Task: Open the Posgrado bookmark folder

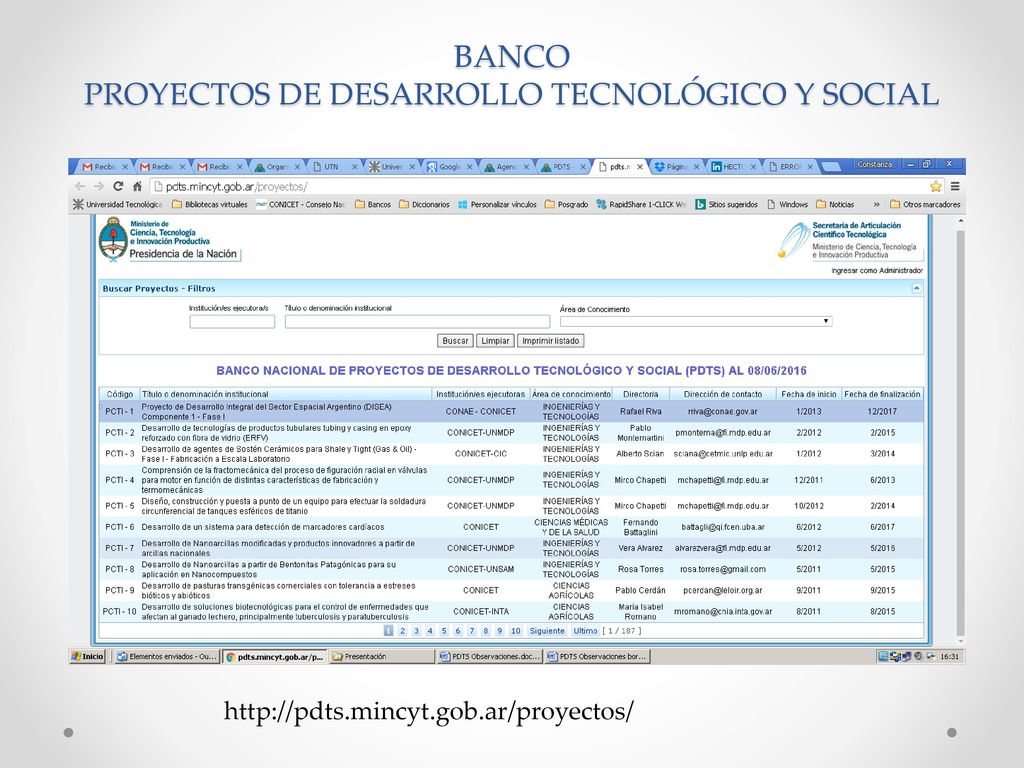Action: tap(566, 204)
